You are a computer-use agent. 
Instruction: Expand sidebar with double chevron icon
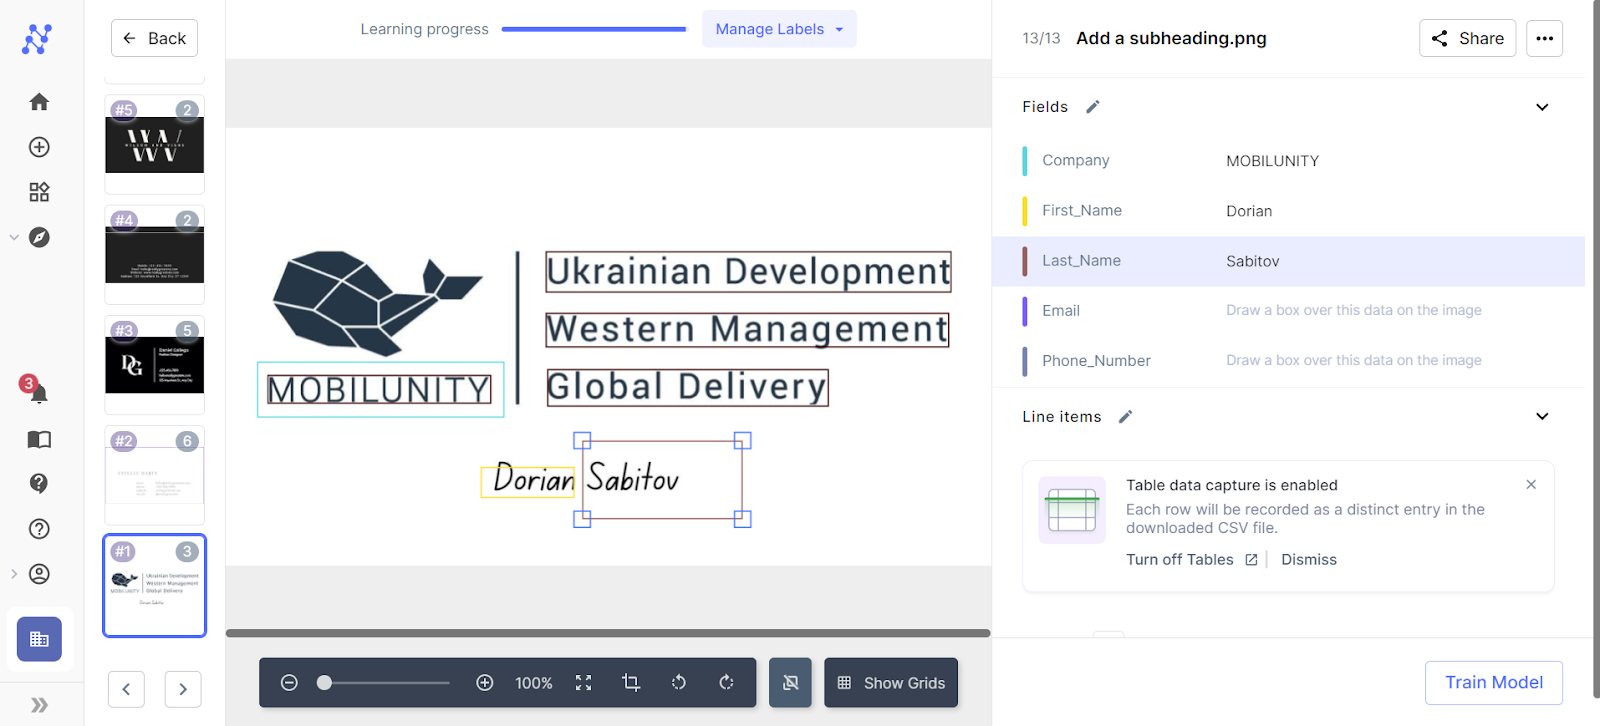point(39,705)
